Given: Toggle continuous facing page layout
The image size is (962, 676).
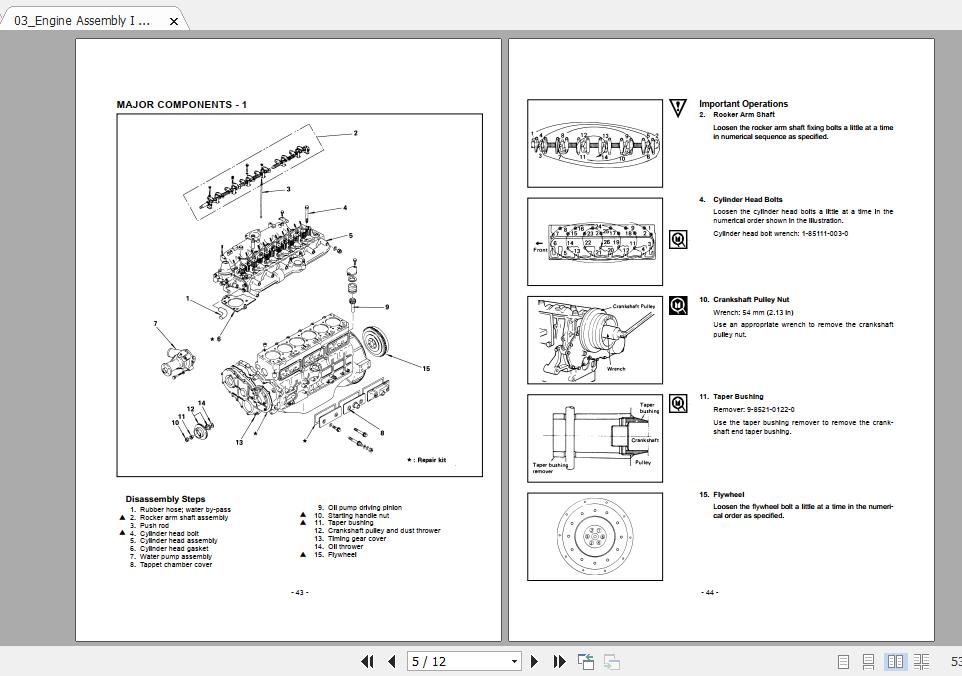Looking at the screenshot, I should (921, 661).
